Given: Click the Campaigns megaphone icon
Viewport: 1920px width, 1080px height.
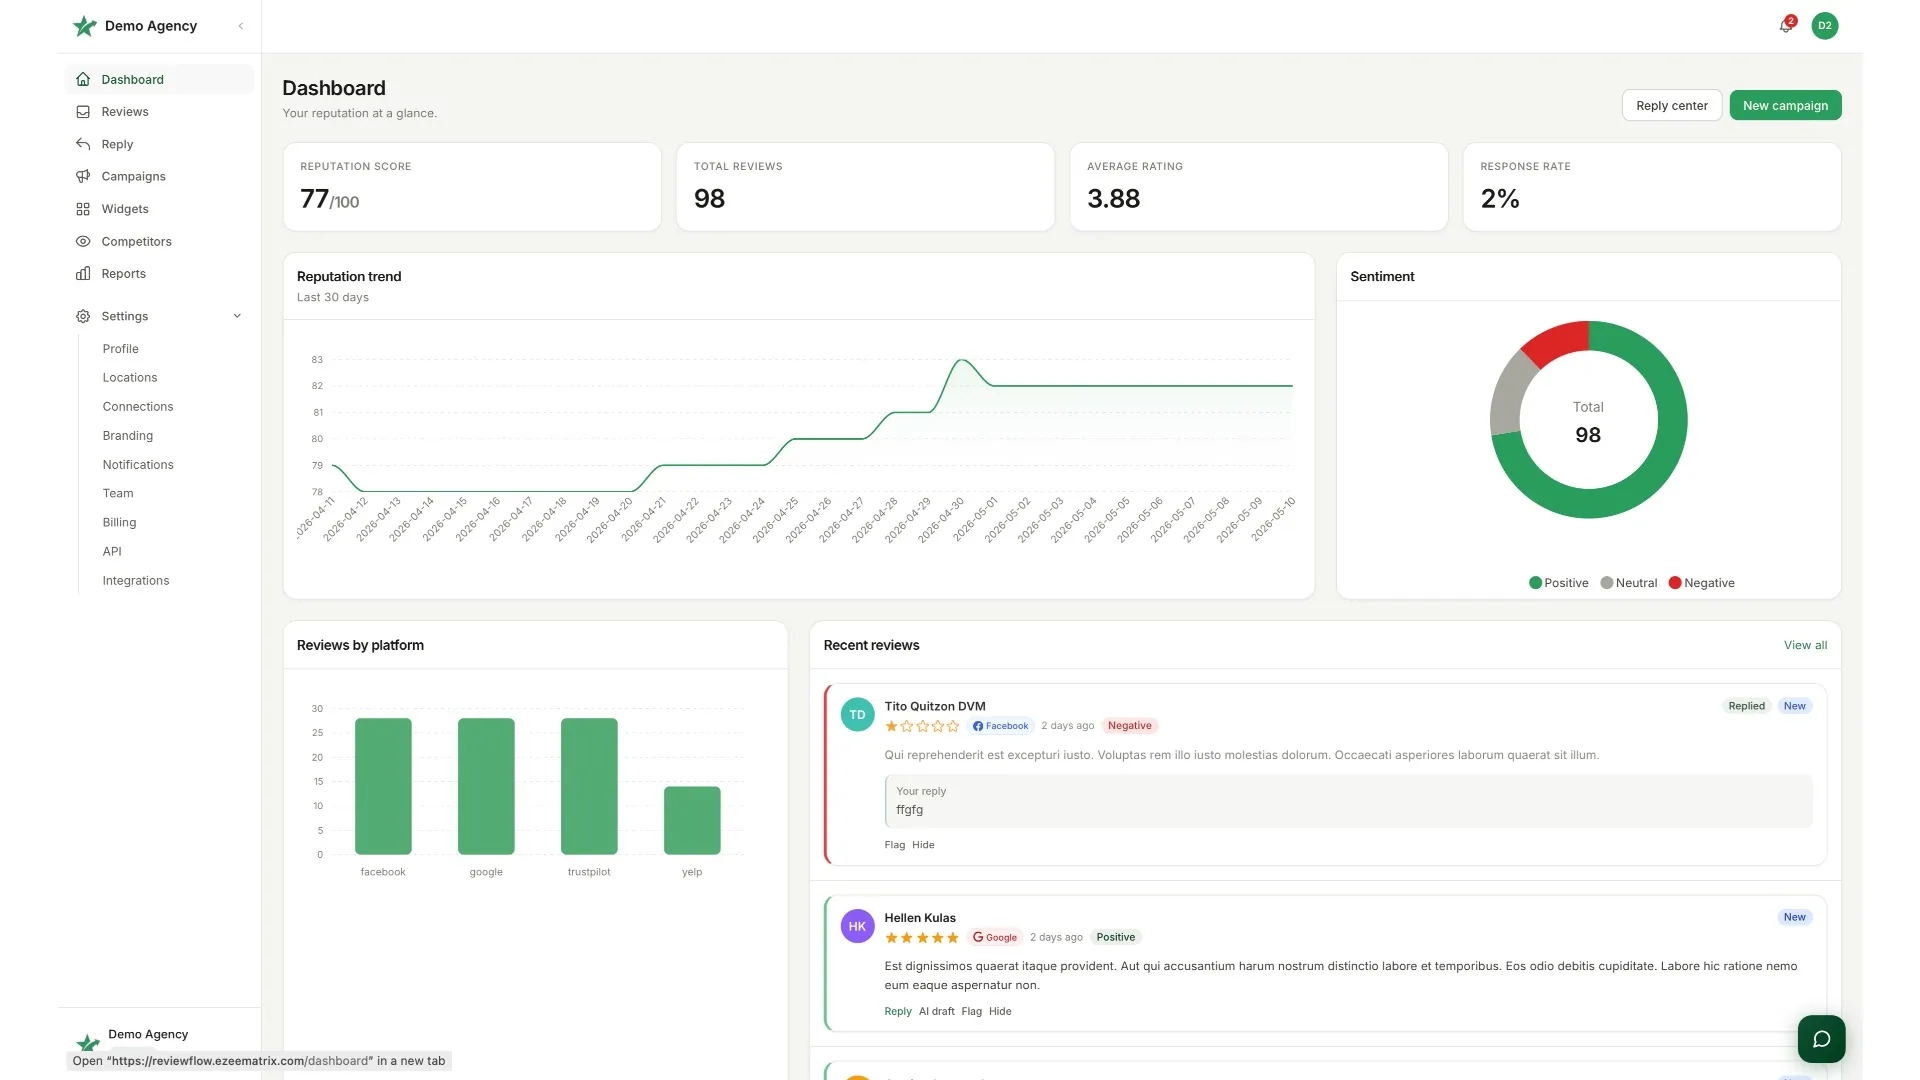Looking at the screenshot, I should pos(83,176).
